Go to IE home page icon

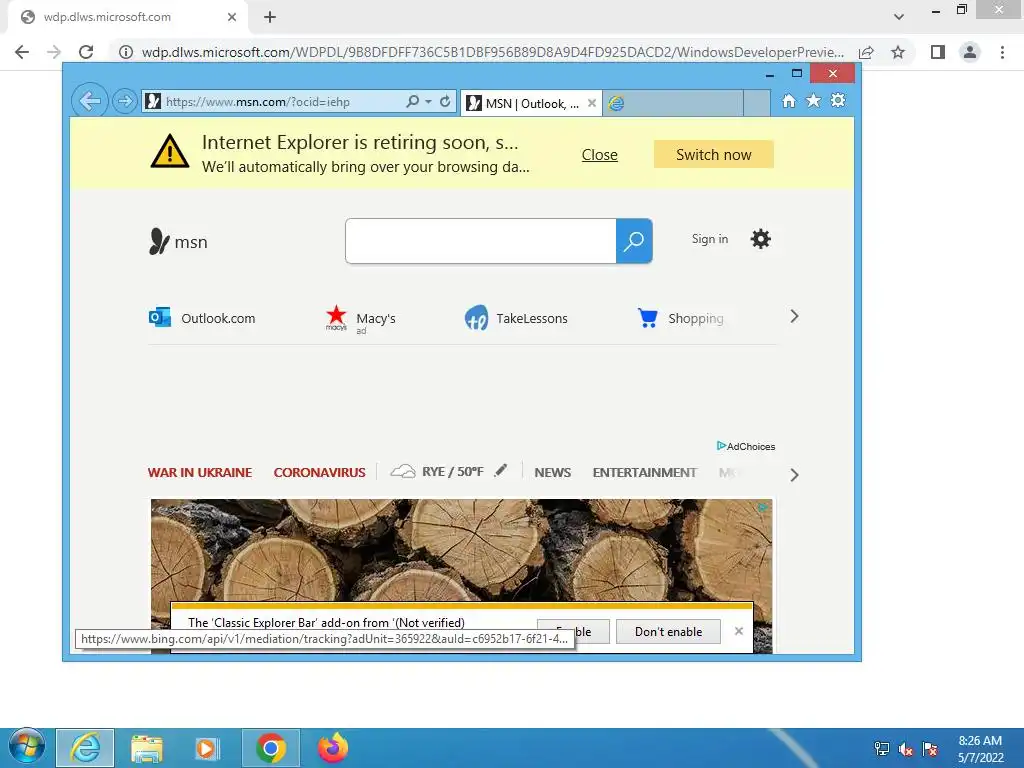(789, 101)
